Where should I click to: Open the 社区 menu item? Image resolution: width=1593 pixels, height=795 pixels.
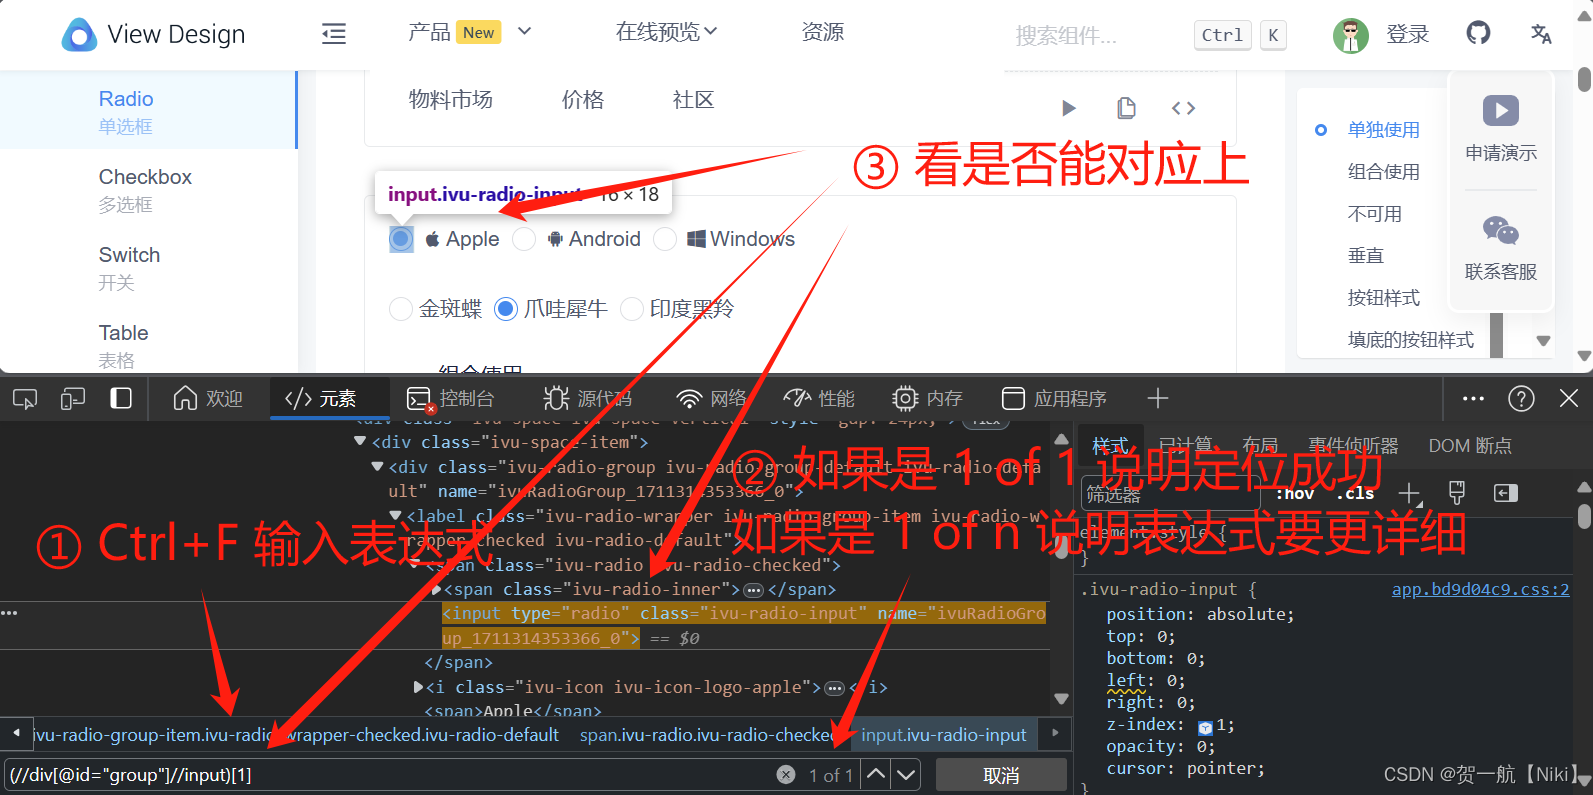(x=693, y=99)
